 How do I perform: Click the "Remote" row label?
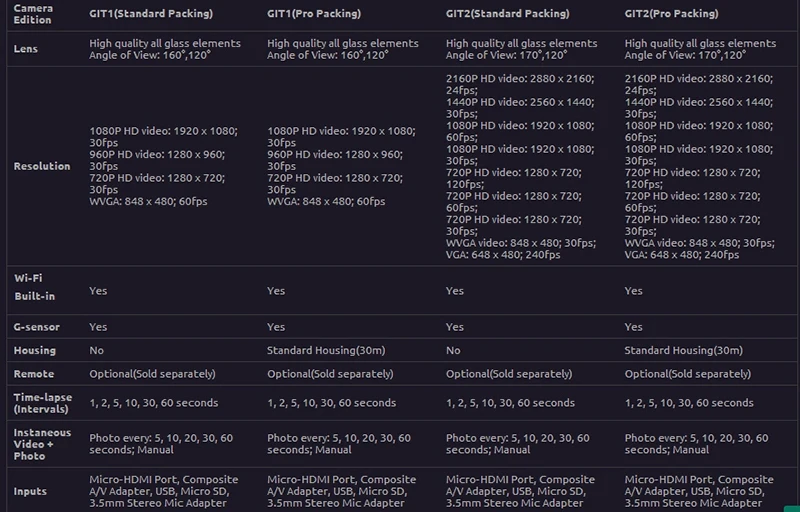coord(34,374)
